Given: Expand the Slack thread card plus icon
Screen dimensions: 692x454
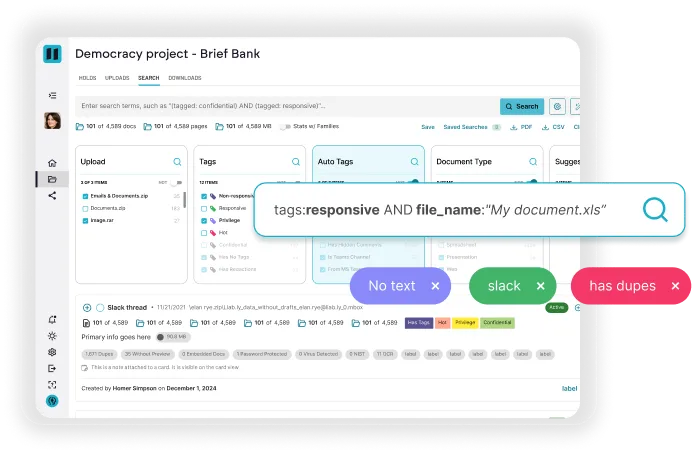Looking at the screenshot, I should 87,308.
